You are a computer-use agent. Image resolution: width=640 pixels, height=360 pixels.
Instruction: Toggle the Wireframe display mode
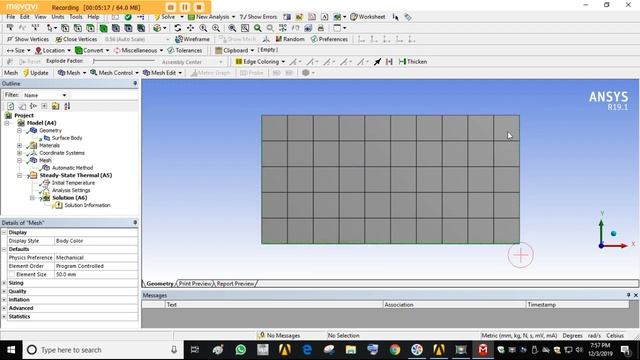tap(192, 39)
